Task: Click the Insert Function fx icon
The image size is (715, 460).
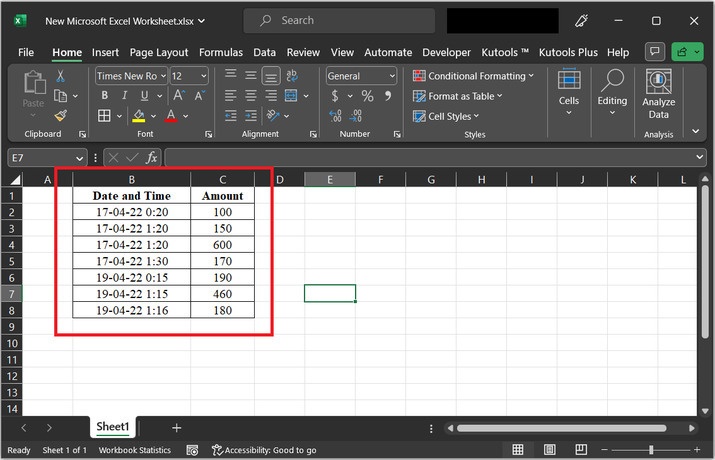Action: (151, 157)
